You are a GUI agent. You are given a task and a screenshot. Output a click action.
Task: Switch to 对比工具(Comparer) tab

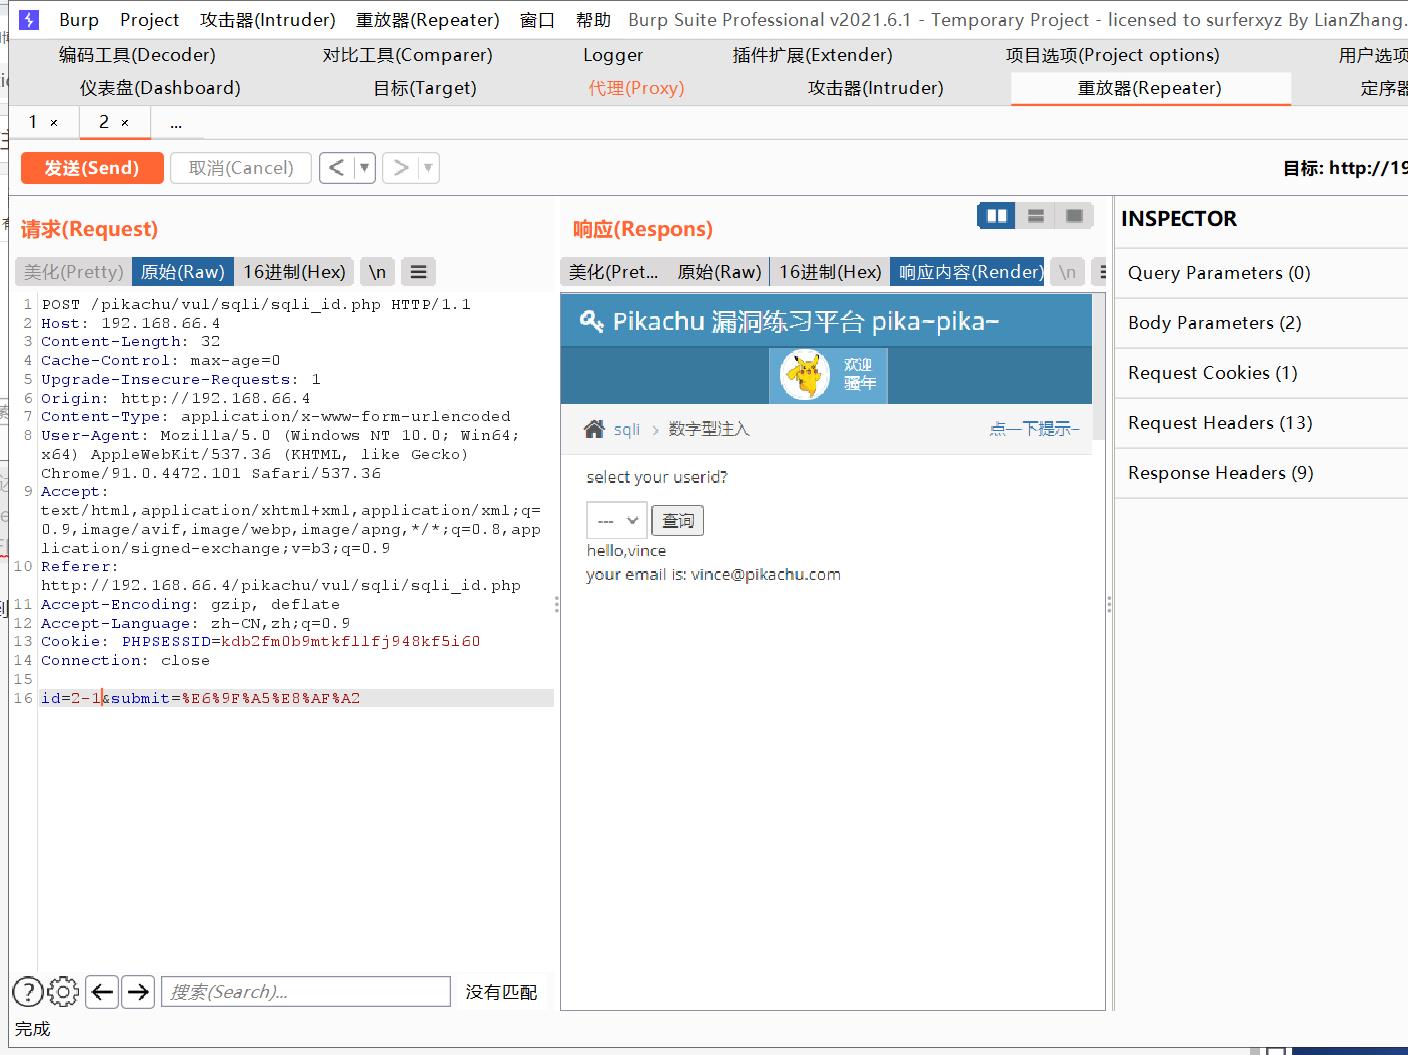click(x=408, y=55)
